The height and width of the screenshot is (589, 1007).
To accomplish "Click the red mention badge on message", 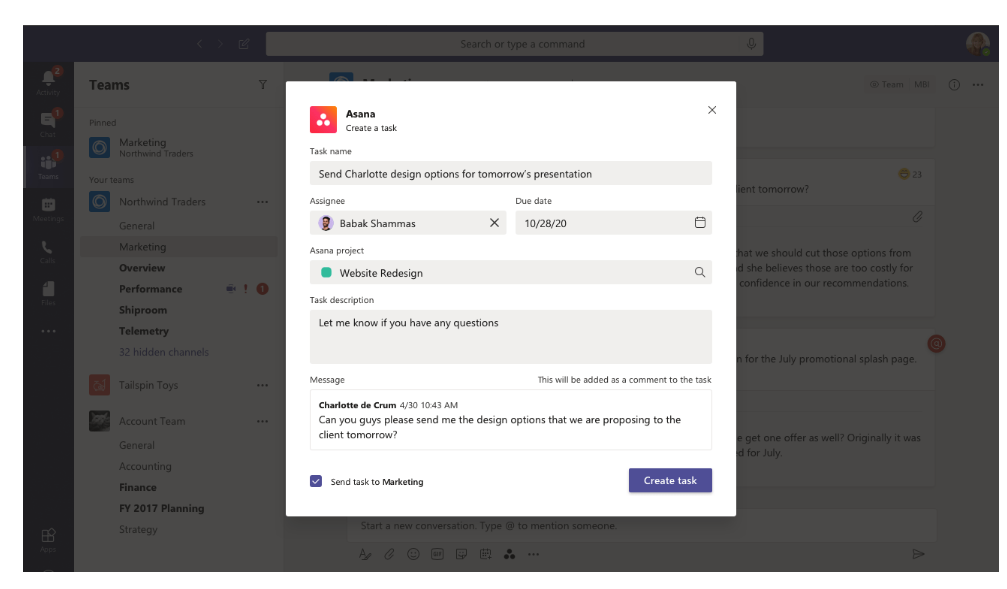I will pyautogui.click(x=936, y=344).
